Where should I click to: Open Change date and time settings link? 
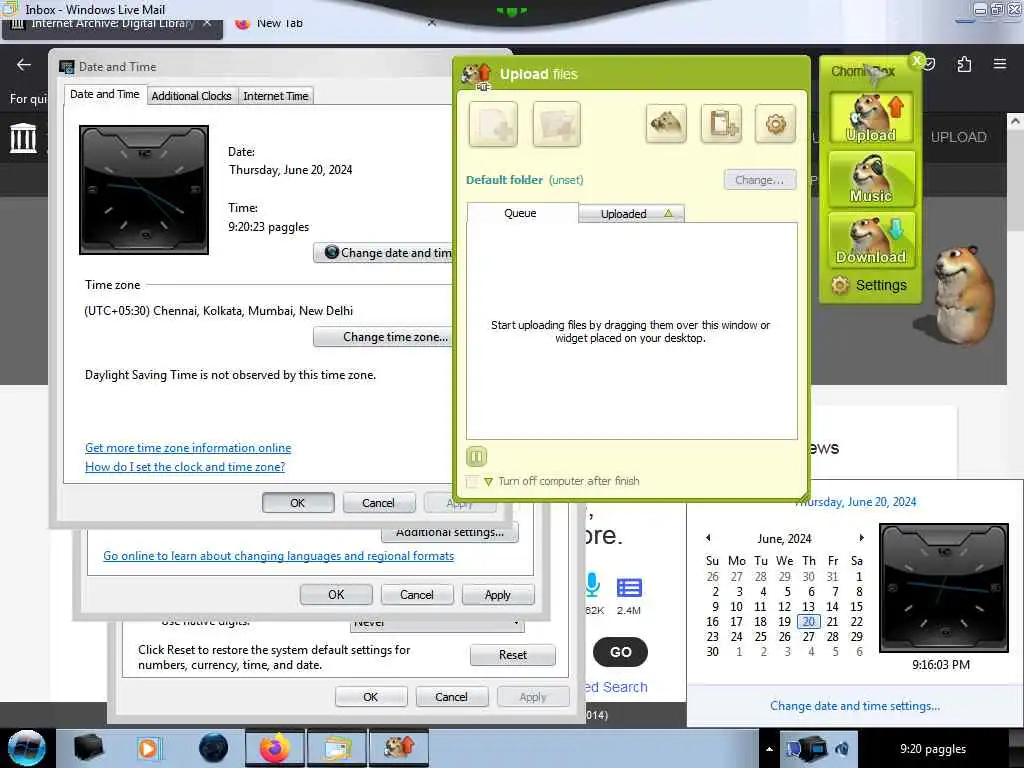pos(855,706)
